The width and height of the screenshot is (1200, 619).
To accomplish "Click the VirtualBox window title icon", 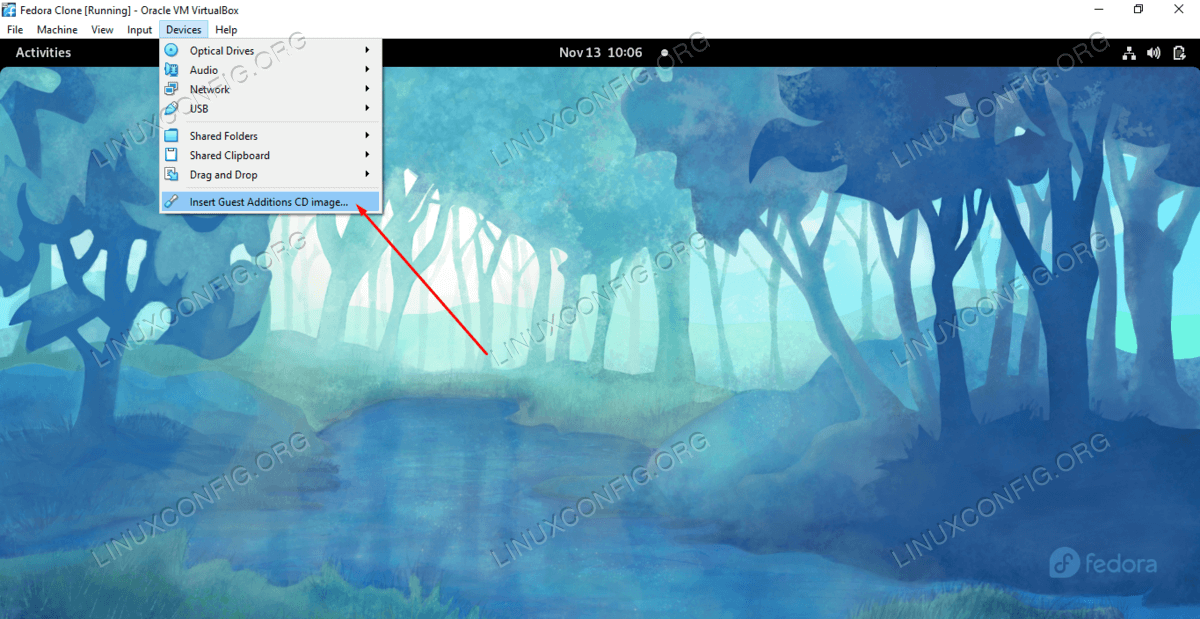I will point(9,10).
